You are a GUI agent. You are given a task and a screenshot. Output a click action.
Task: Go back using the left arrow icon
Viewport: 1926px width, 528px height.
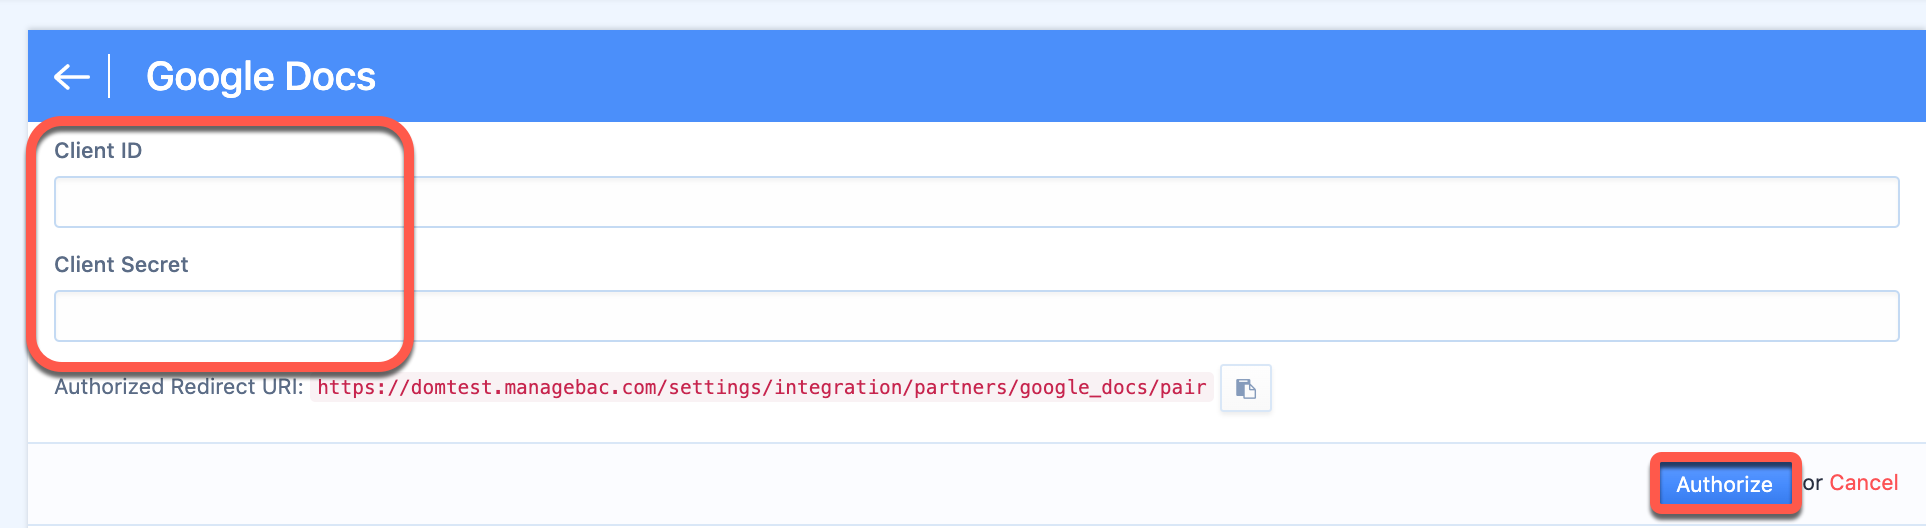tap(71, 77)
